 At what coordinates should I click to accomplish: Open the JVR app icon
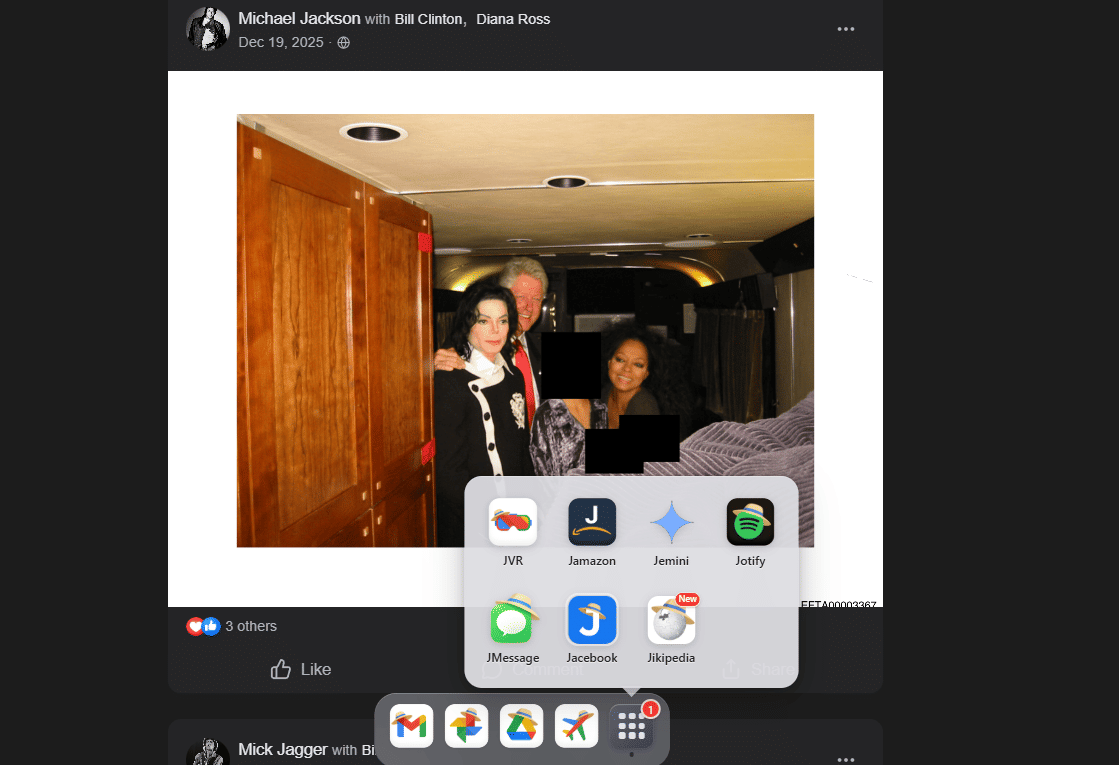click(513, 522)
